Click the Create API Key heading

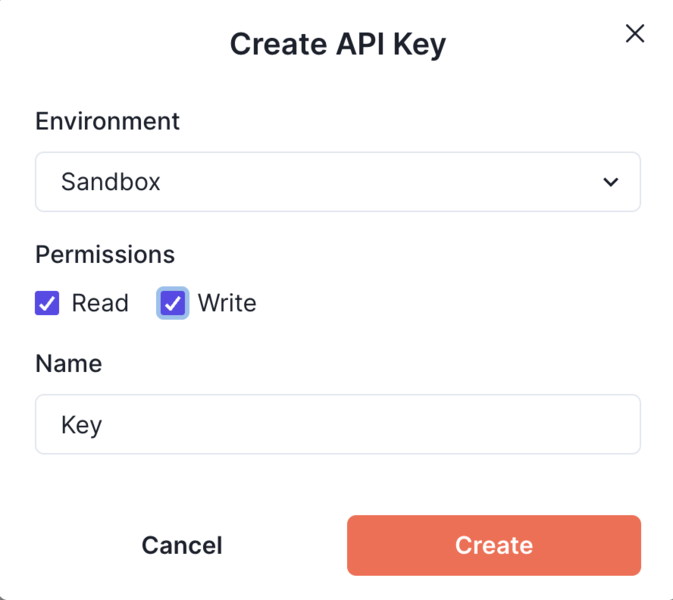[337, 44]
